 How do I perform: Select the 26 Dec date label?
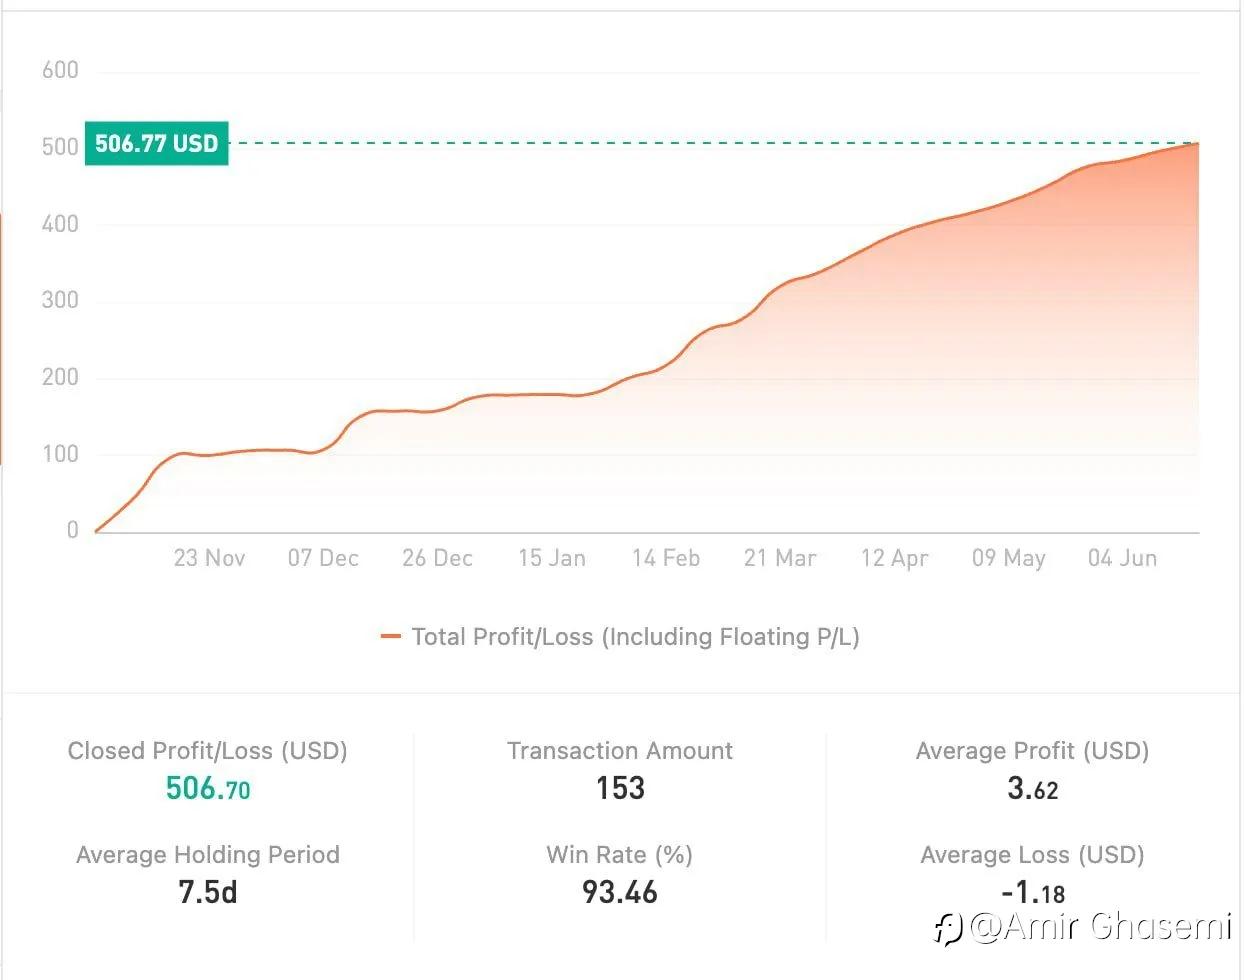pyautogui.click(x=437, y=558)
